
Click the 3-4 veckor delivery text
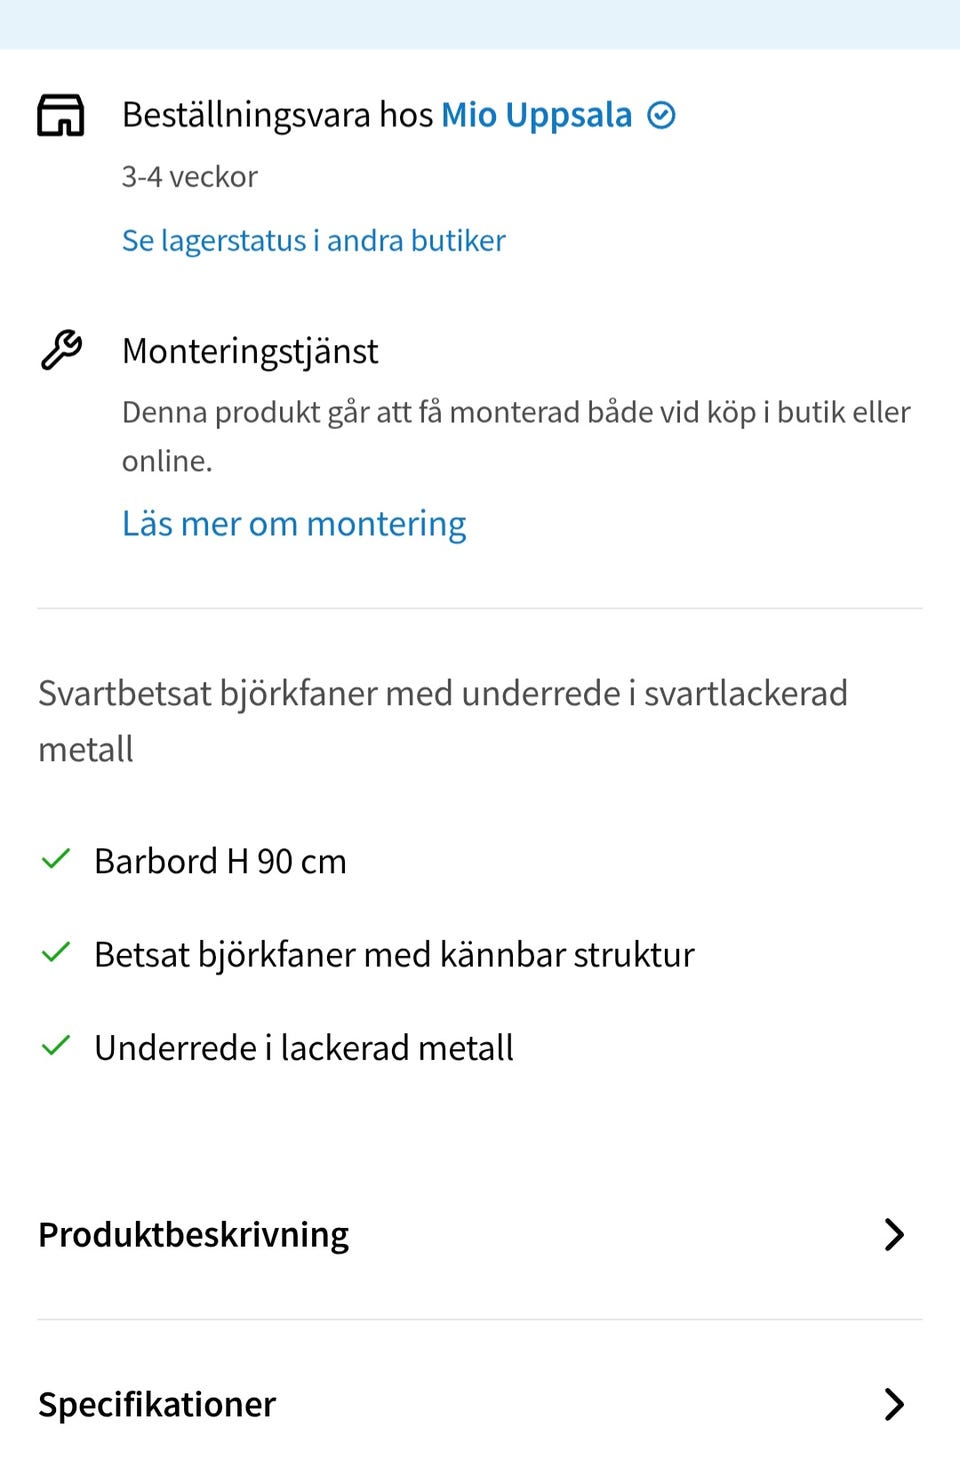point(189,176)
